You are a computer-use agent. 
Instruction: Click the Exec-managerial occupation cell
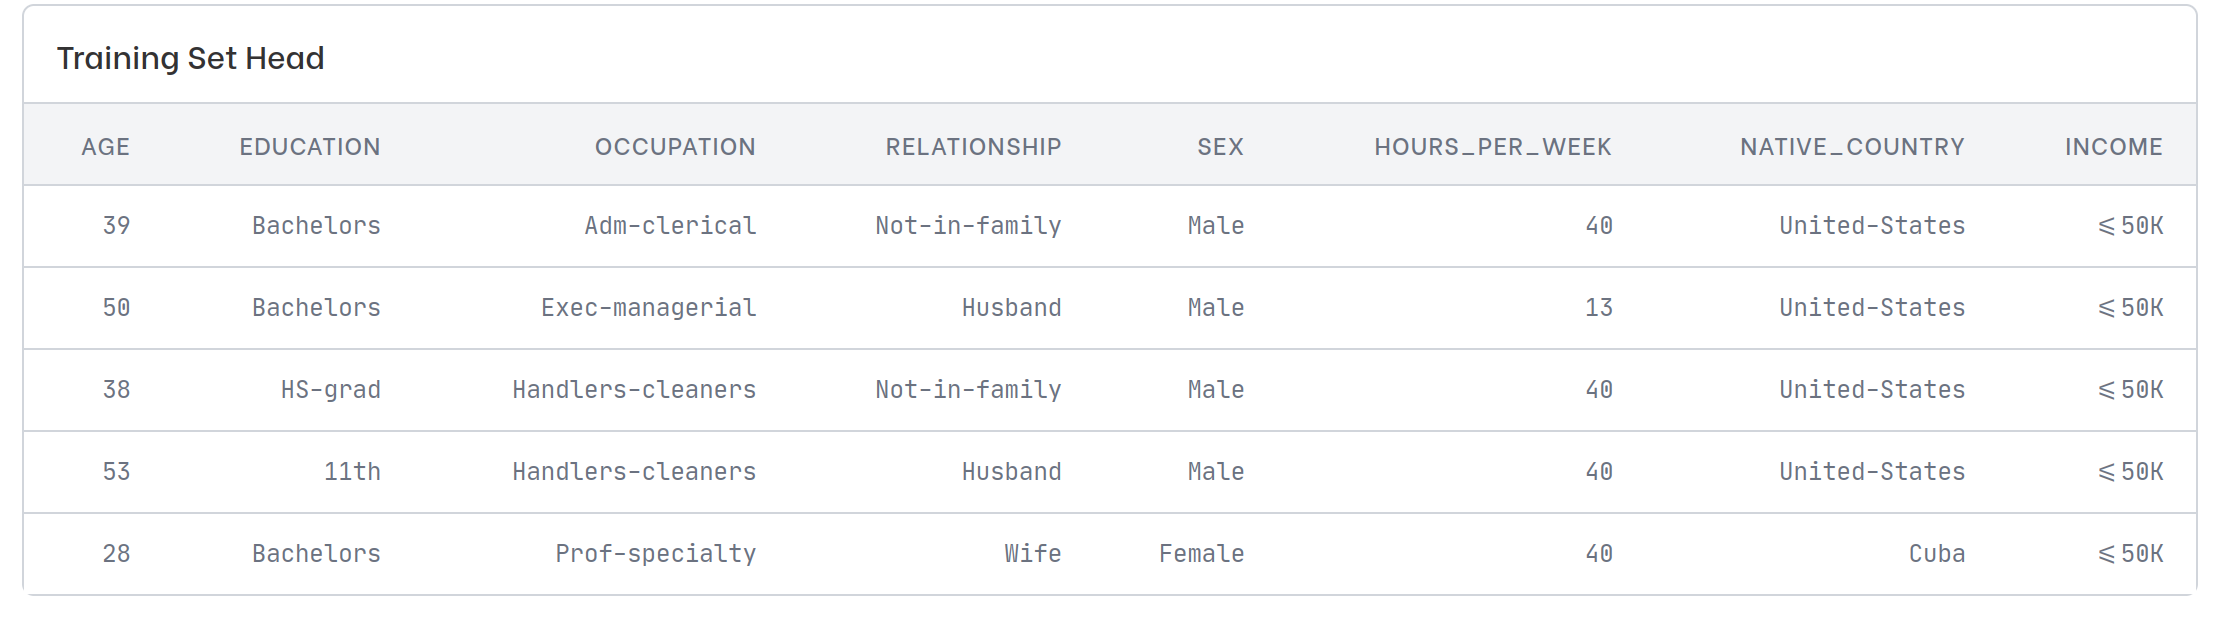pyautogui.click(x=648, y=308)
